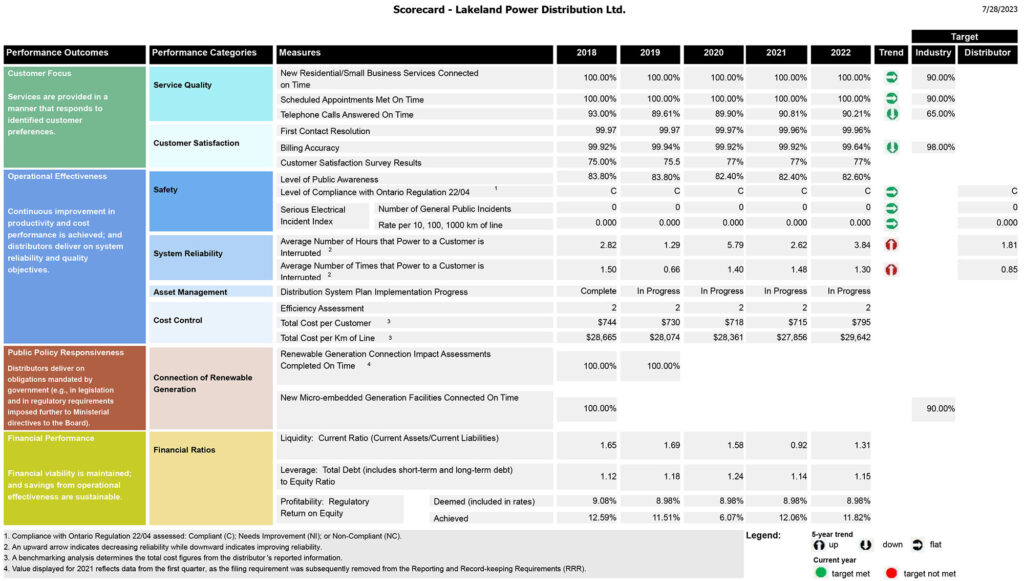Click the Performance Outcomes column header

[x=74, y=54]
